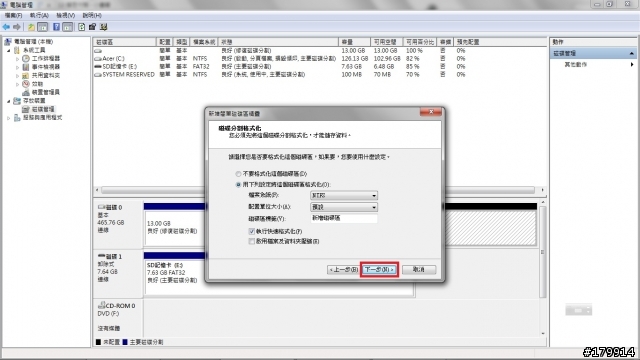Expand the 效能 tree node
The height and width of the screenshot is (360, 640).
point(18,84)
